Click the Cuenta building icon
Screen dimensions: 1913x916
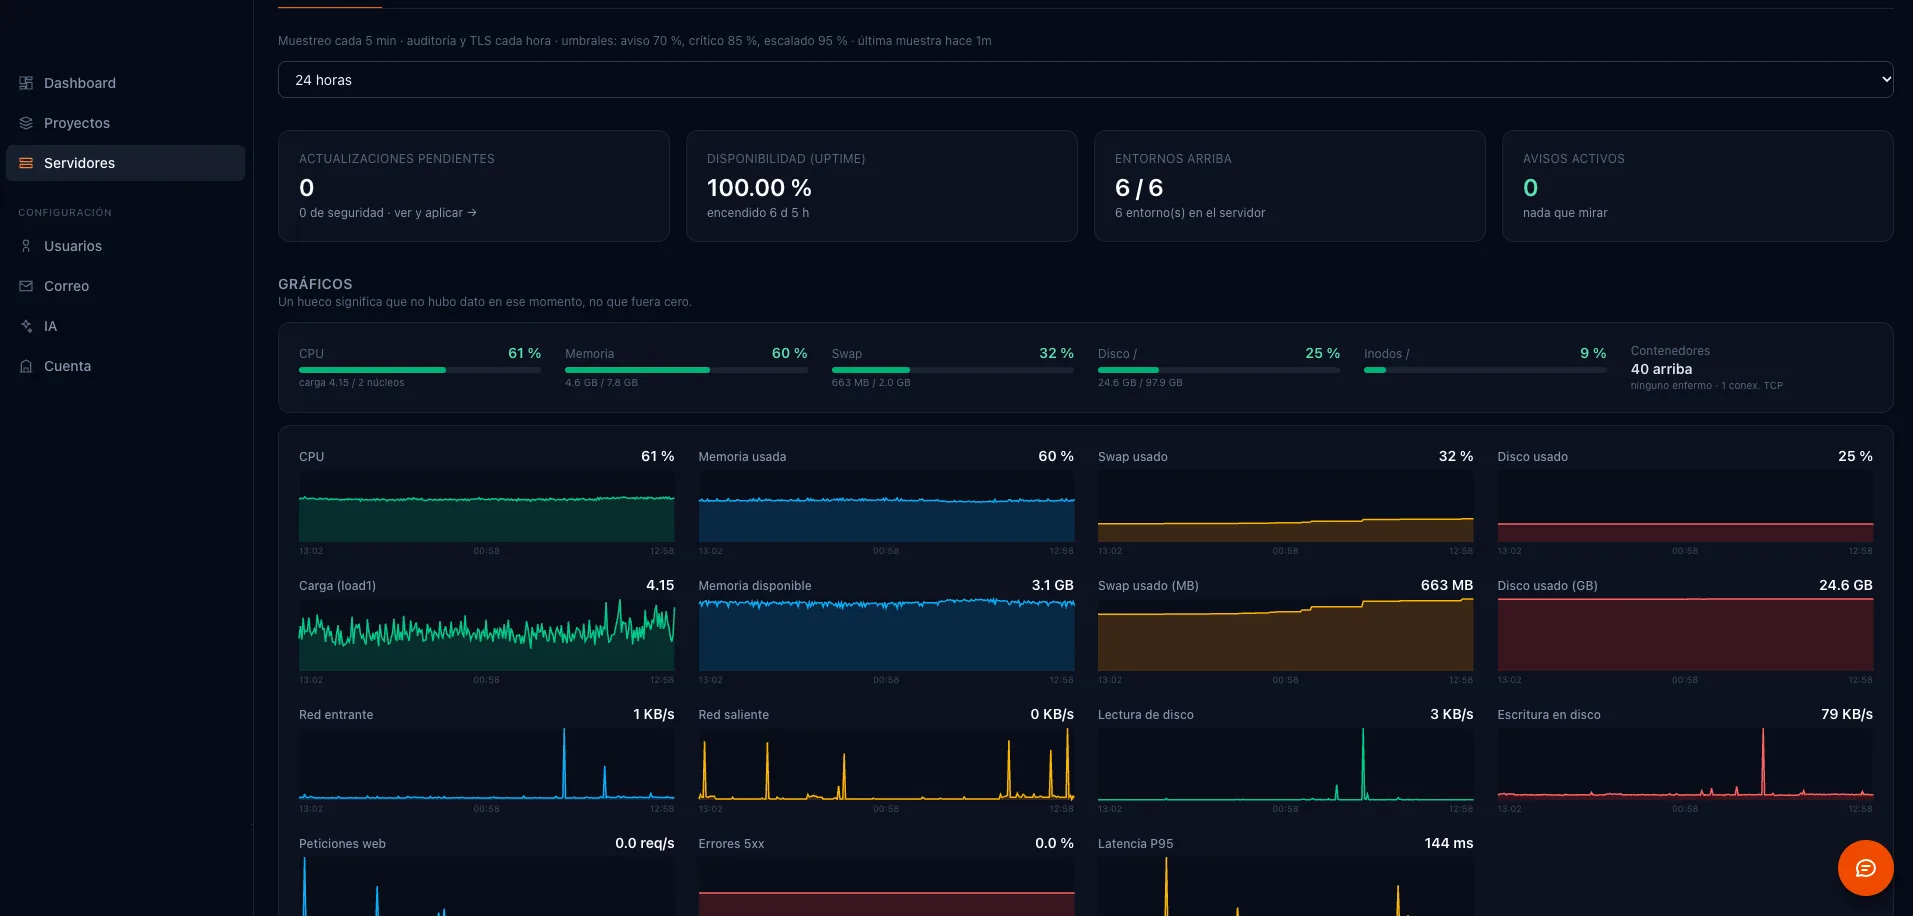point(26,366)
